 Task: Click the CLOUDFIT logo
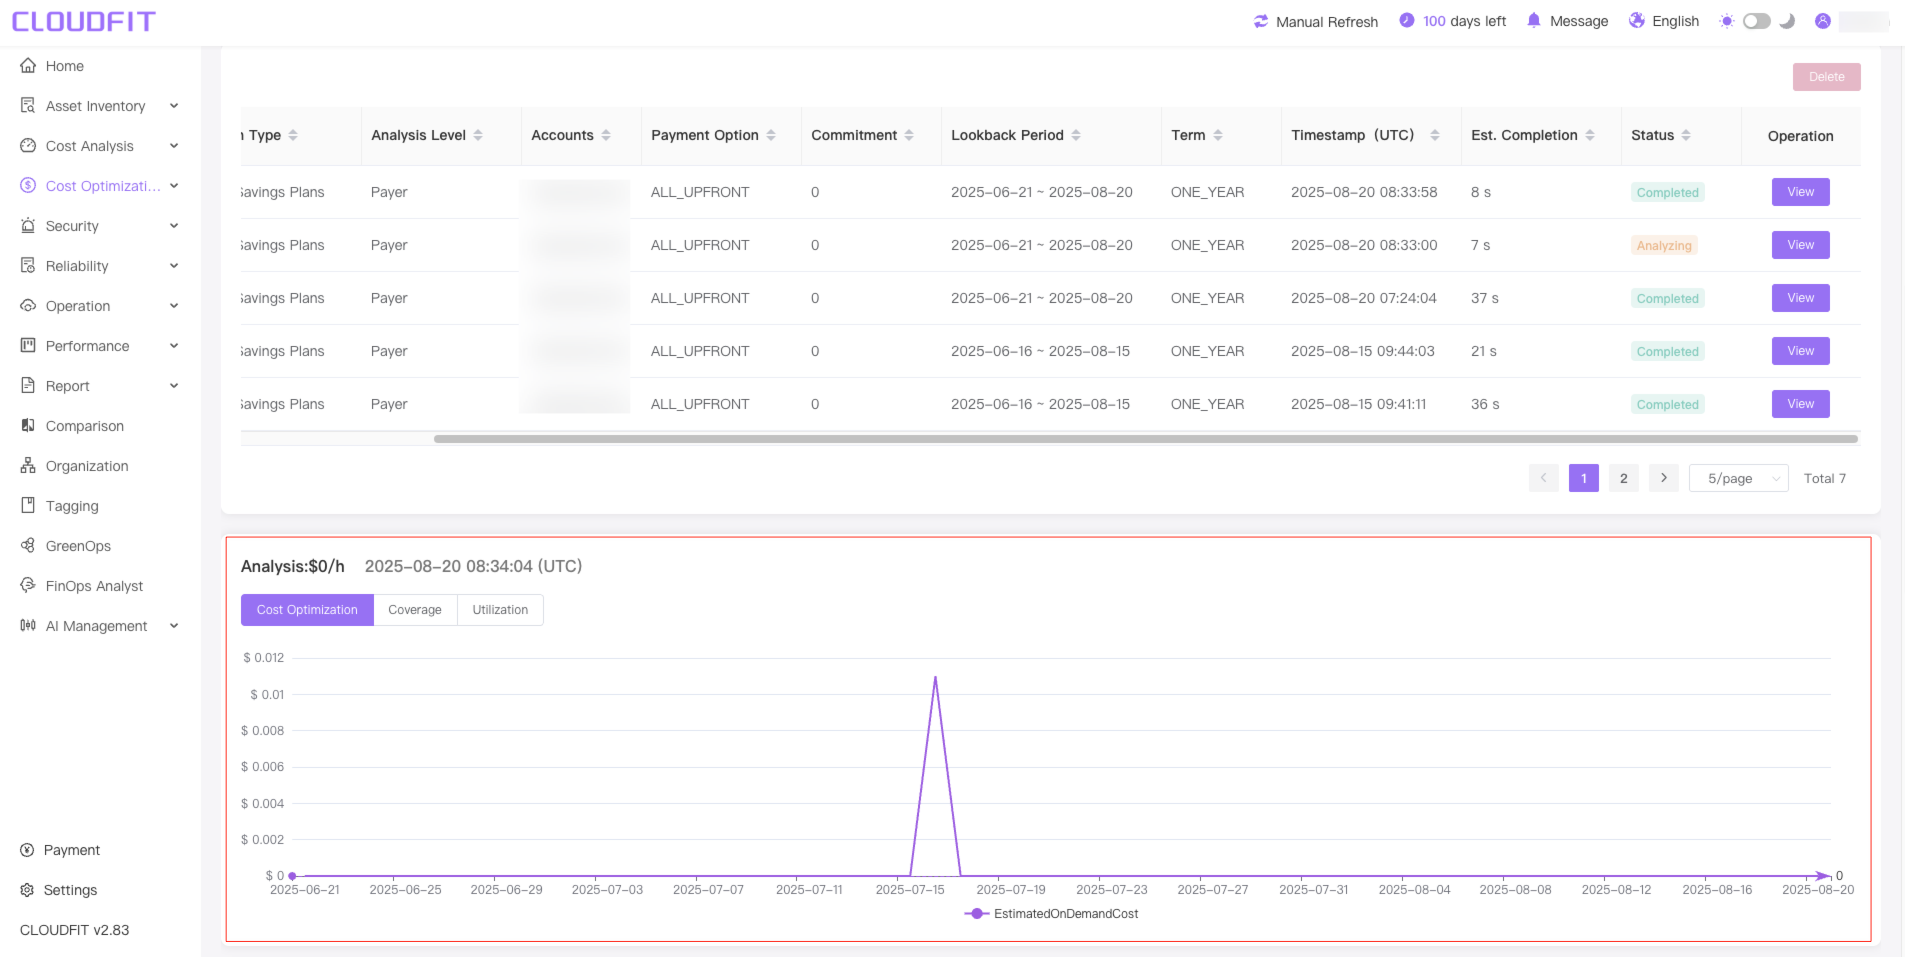click(x=84, y=21)
